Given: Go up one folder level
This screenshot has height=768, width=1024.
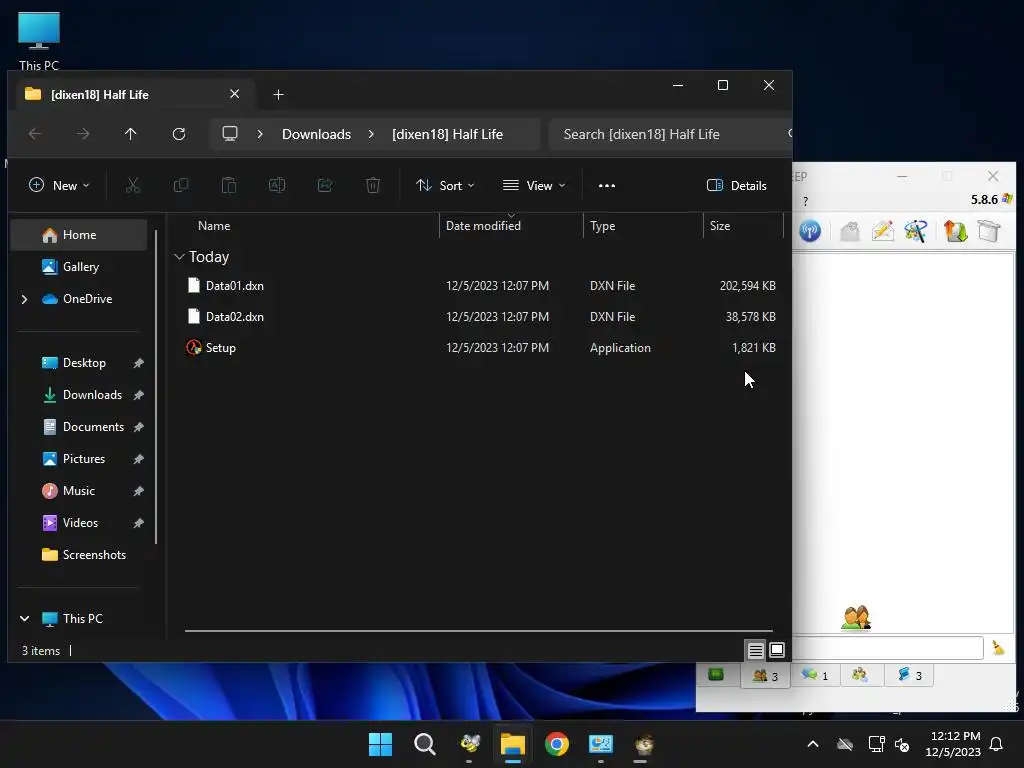Looking at the screenshot, I should click(131, 134).
